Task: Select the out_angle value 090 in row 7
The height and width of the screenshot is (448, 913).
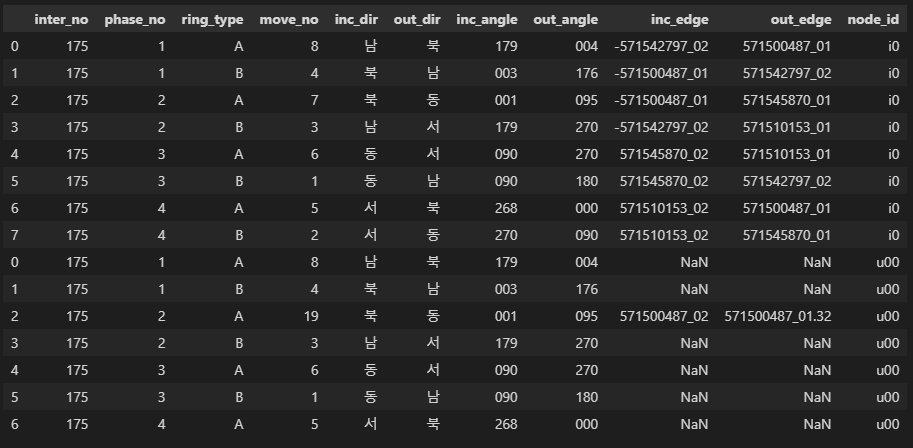Action: tap(584, 236)
